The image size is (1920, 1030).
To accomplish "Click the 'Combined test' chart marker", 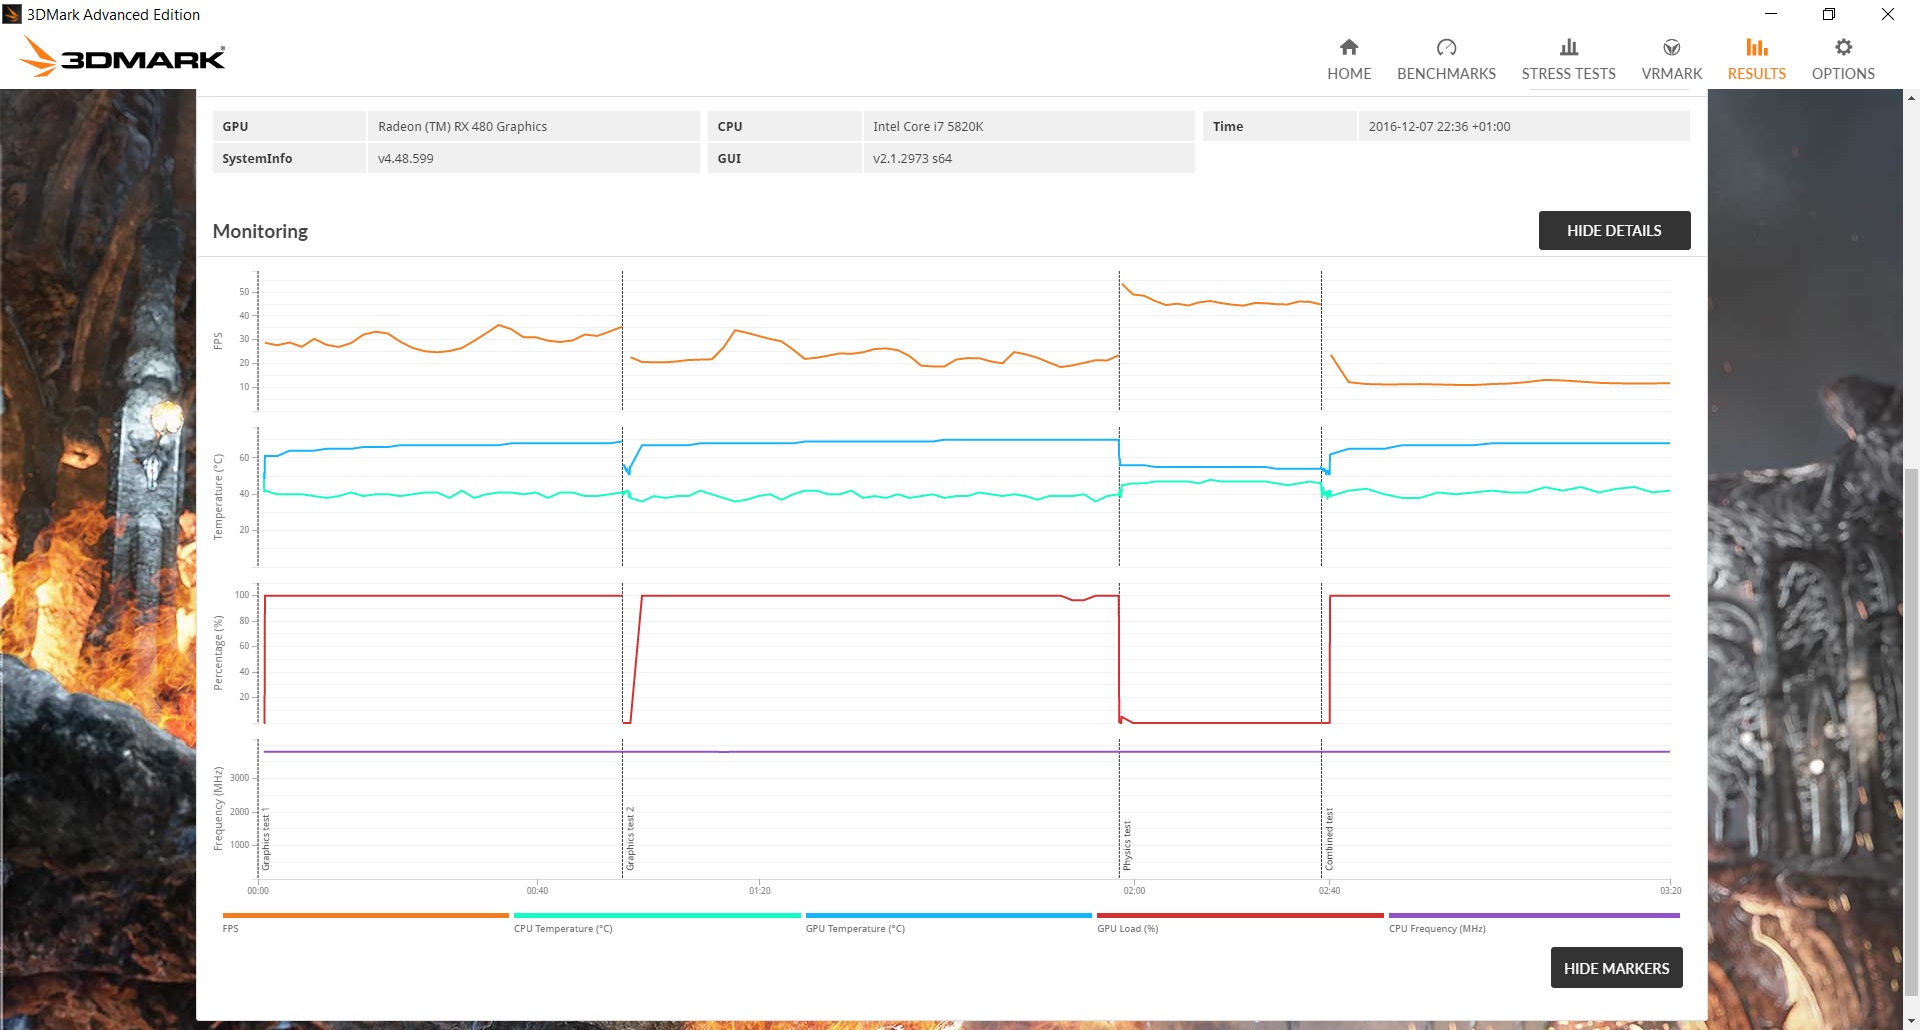I will [1329, 839].
